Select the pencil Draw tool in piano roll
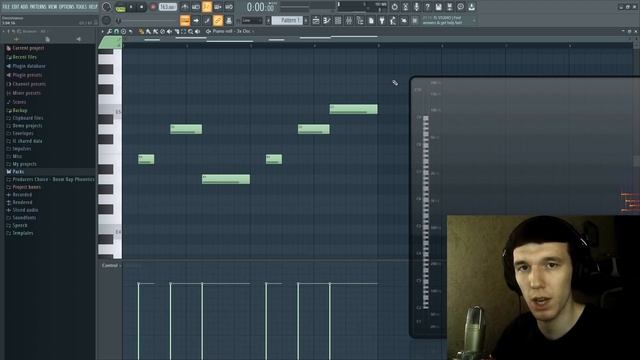This screenshot has height=360, width=640. point(141,31)
